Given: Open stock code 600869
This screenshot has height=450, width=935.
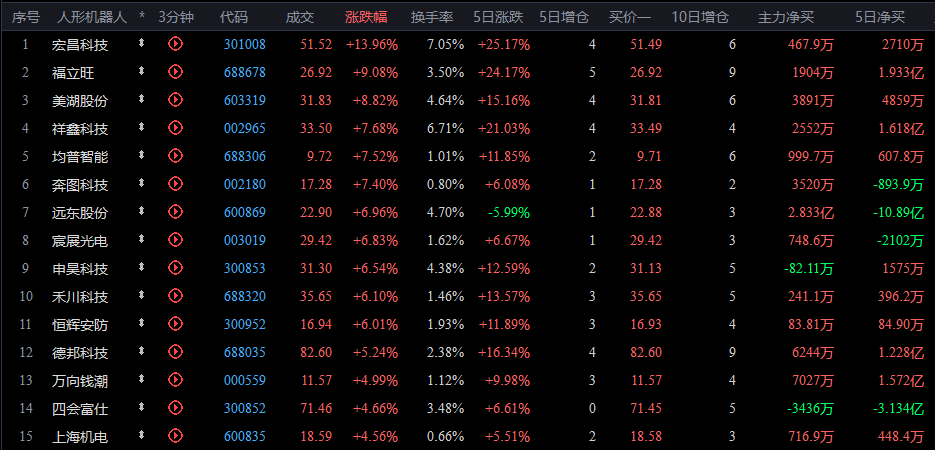Looking at the screenshot, I should (244, 212).
